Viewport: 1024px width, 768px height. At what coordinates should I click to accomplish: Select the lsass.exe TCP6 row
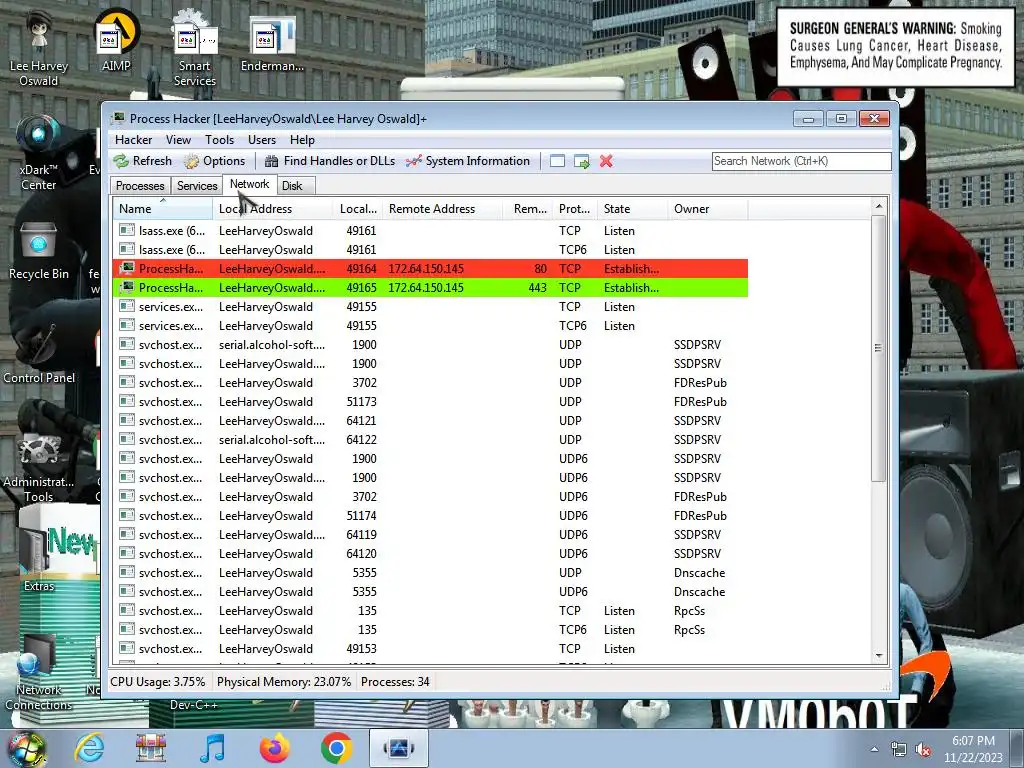430,249
